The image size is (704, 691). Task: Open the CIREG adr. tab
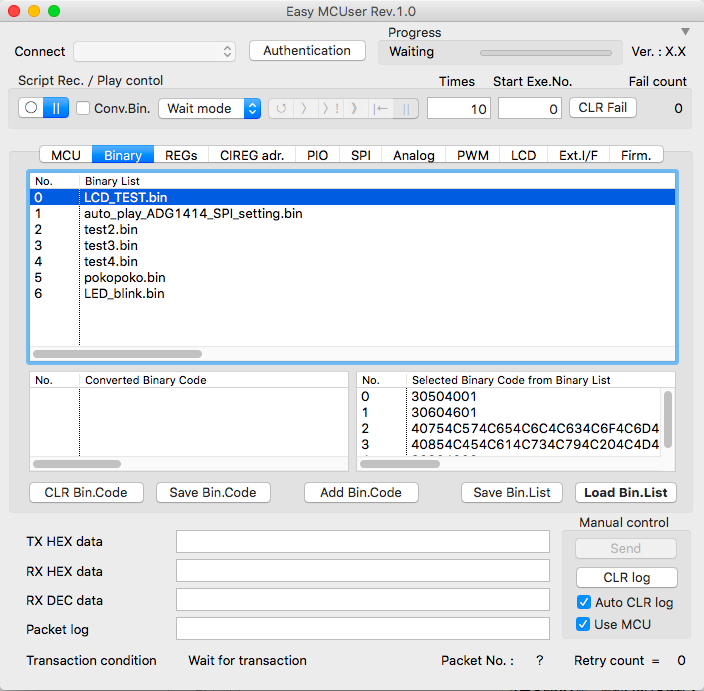(x=252, y=155)
